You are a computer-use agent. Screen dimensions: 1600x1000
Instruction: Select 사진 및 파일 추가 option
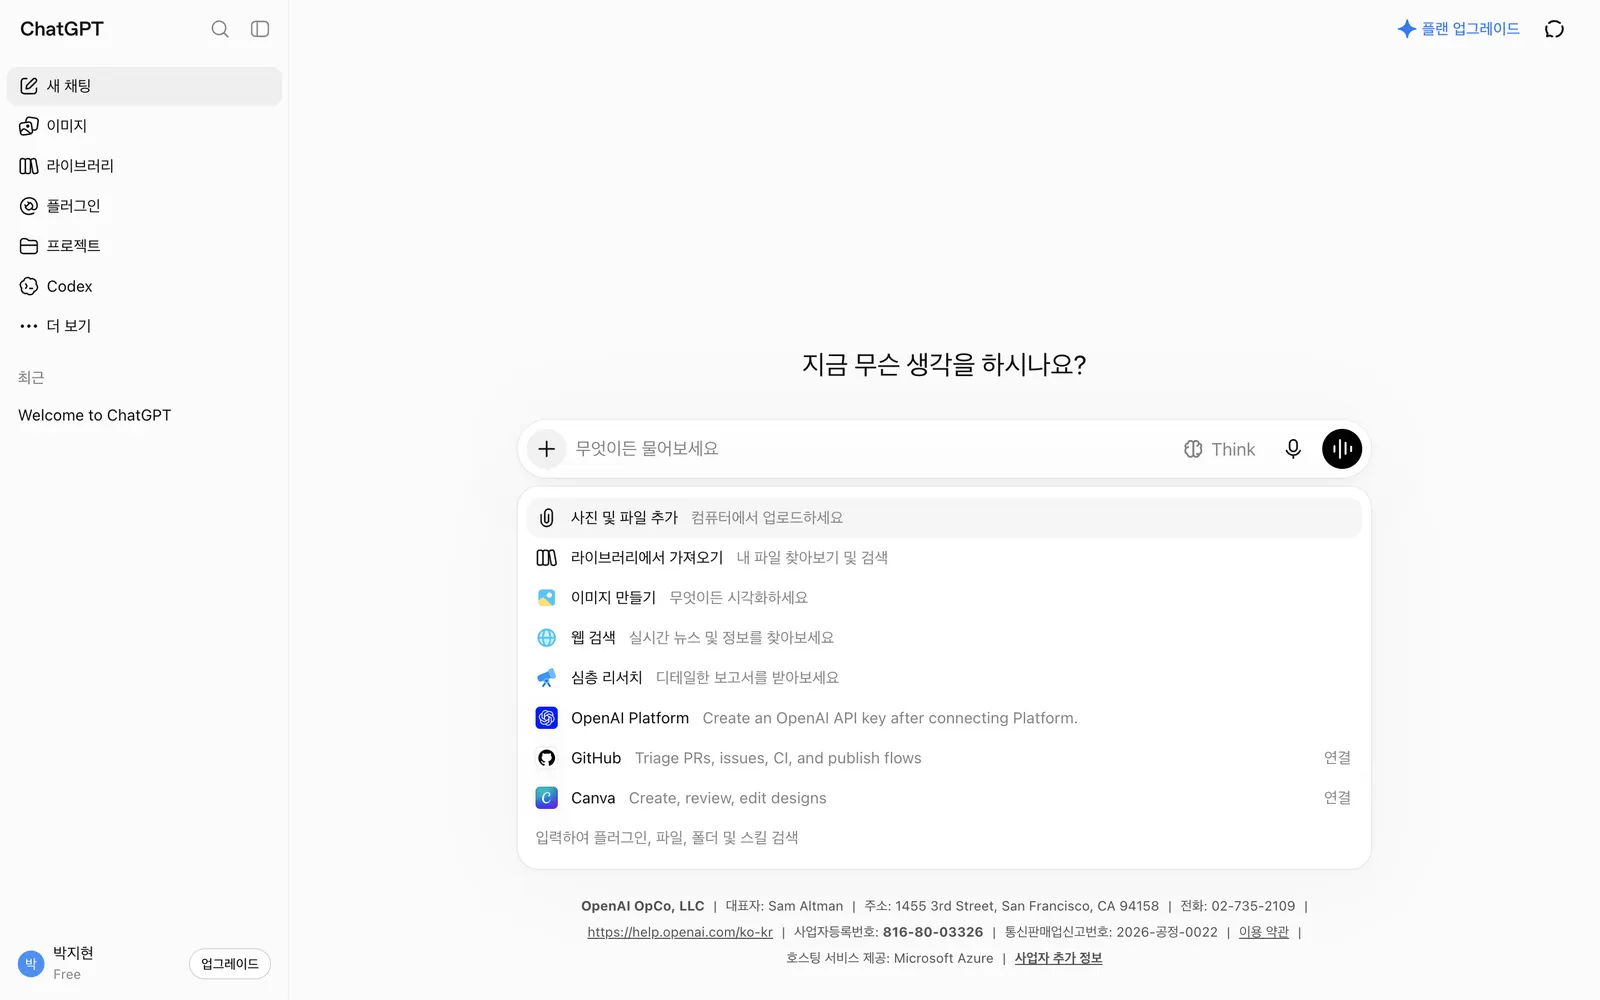pos(944,518)
